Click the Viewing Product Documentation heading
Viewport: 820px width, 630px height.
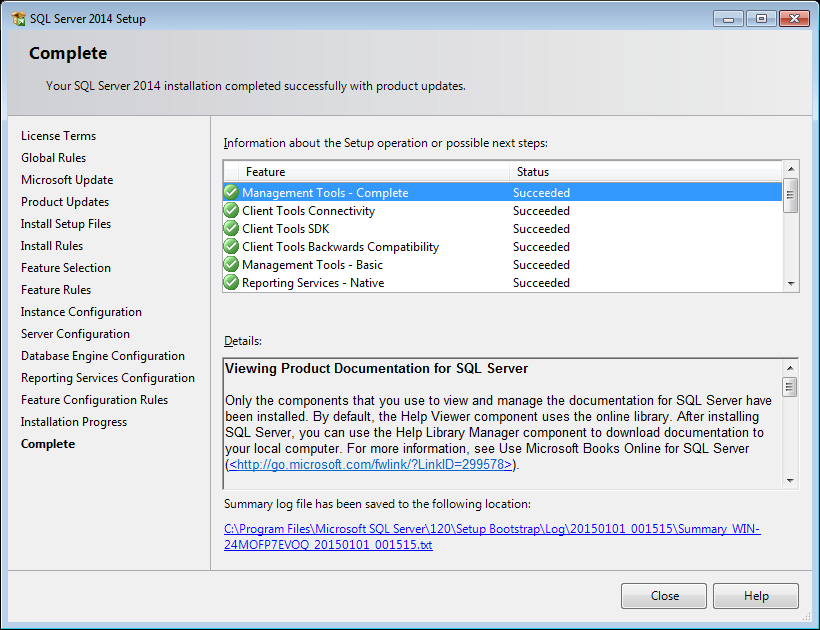click(377, 369)
